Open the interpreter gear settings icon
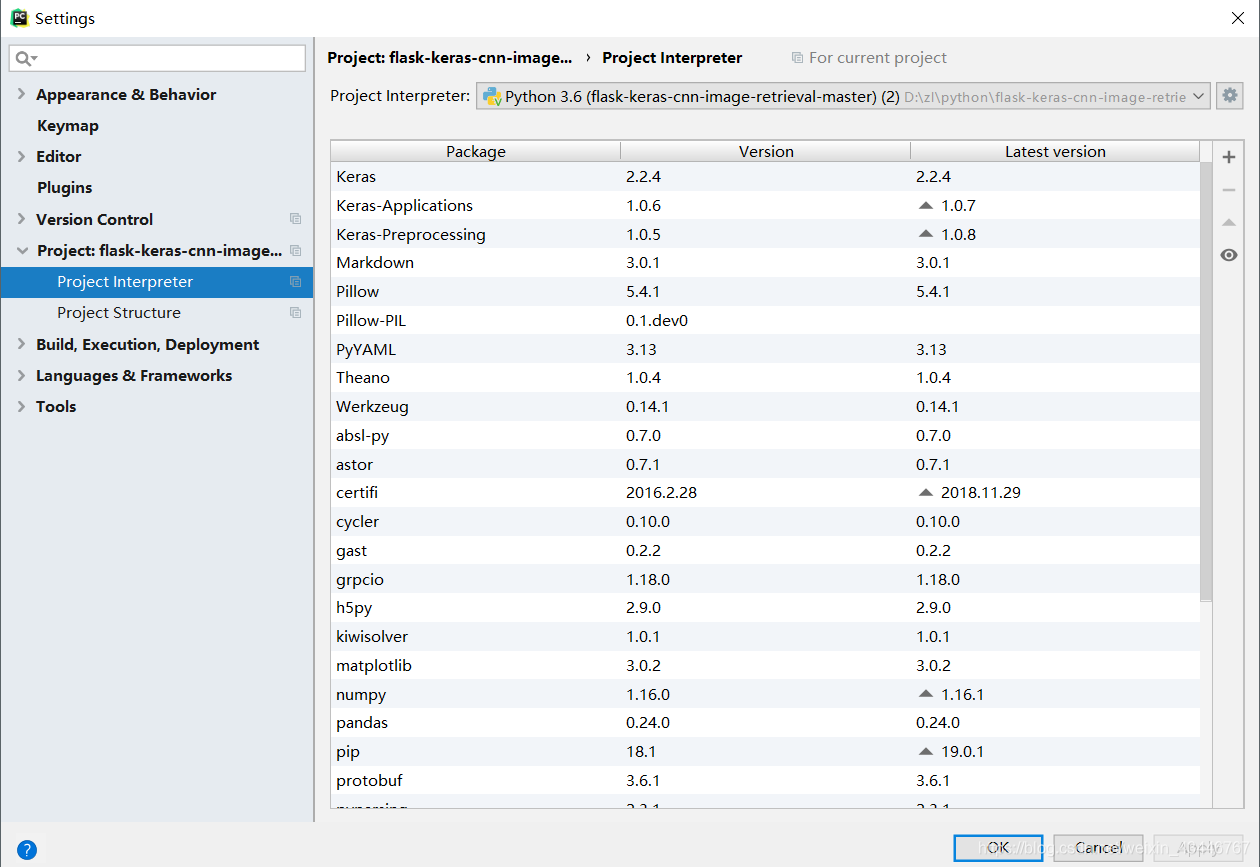Image resolution: width=1260 pixels, height=867 pixels. click(x=1230, y=96)
